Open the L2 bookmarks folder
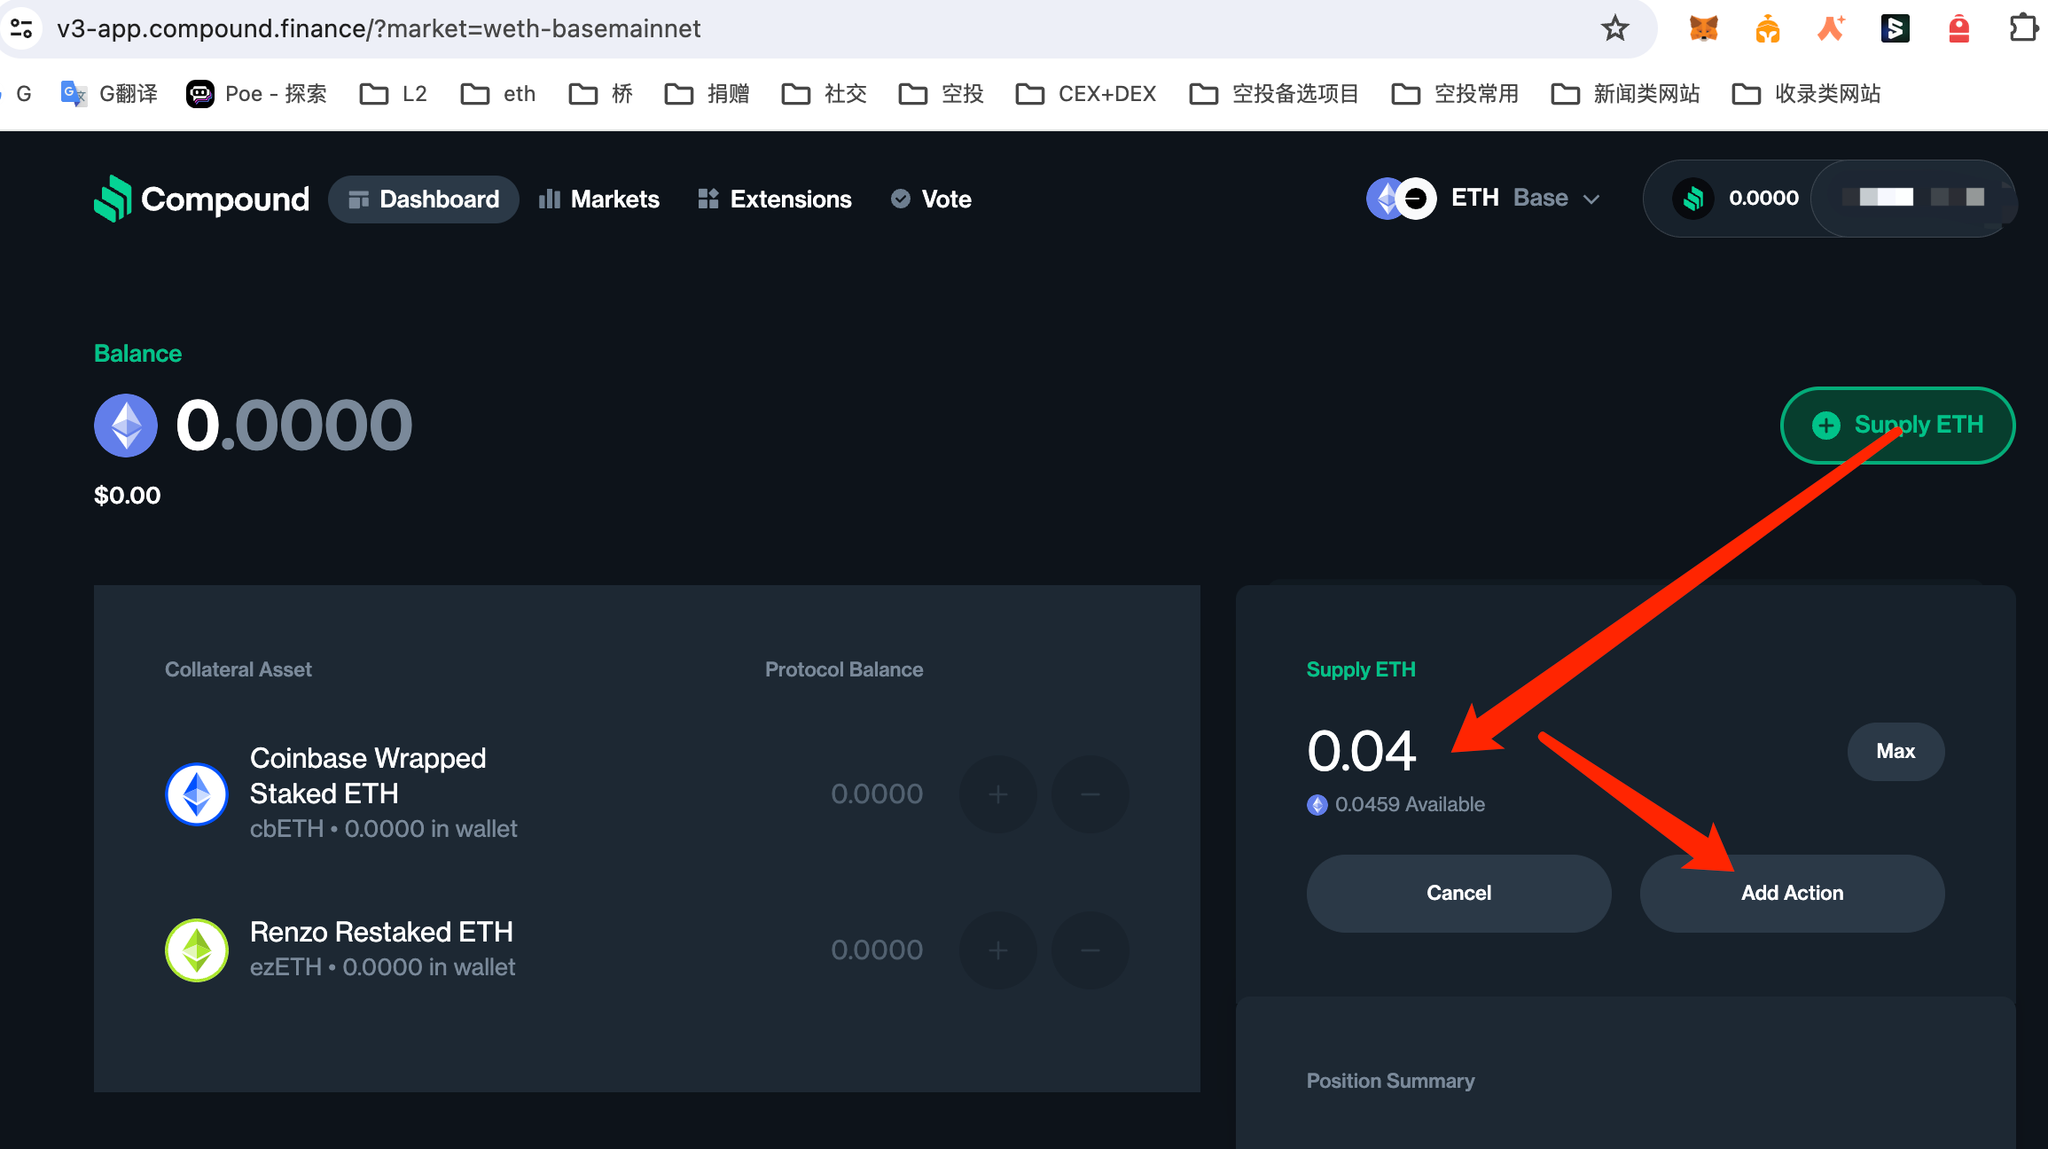2048x1149 pixels. tap(394, 94)
